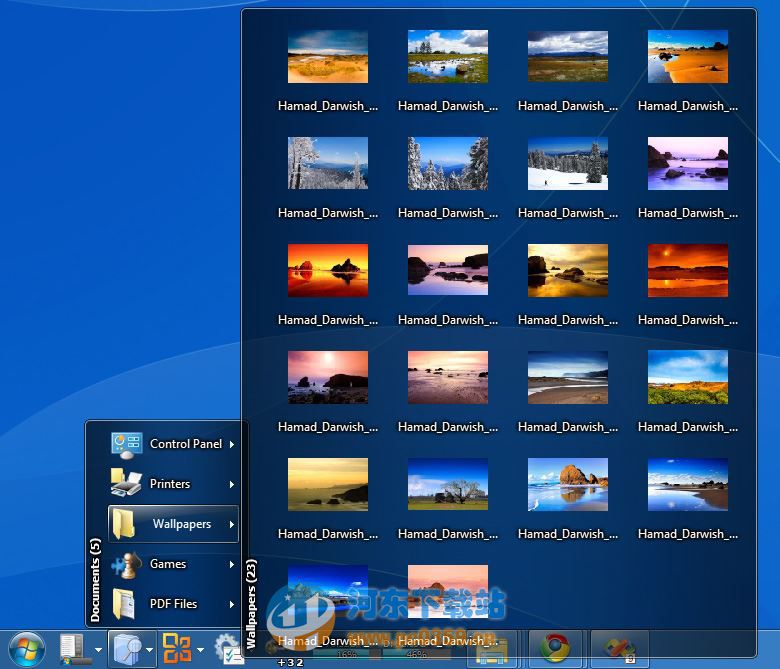Open the dark blue sky beach stream thumbnail
The height and width of the screenshot is (669, 780).
click(x=568, y=377)
